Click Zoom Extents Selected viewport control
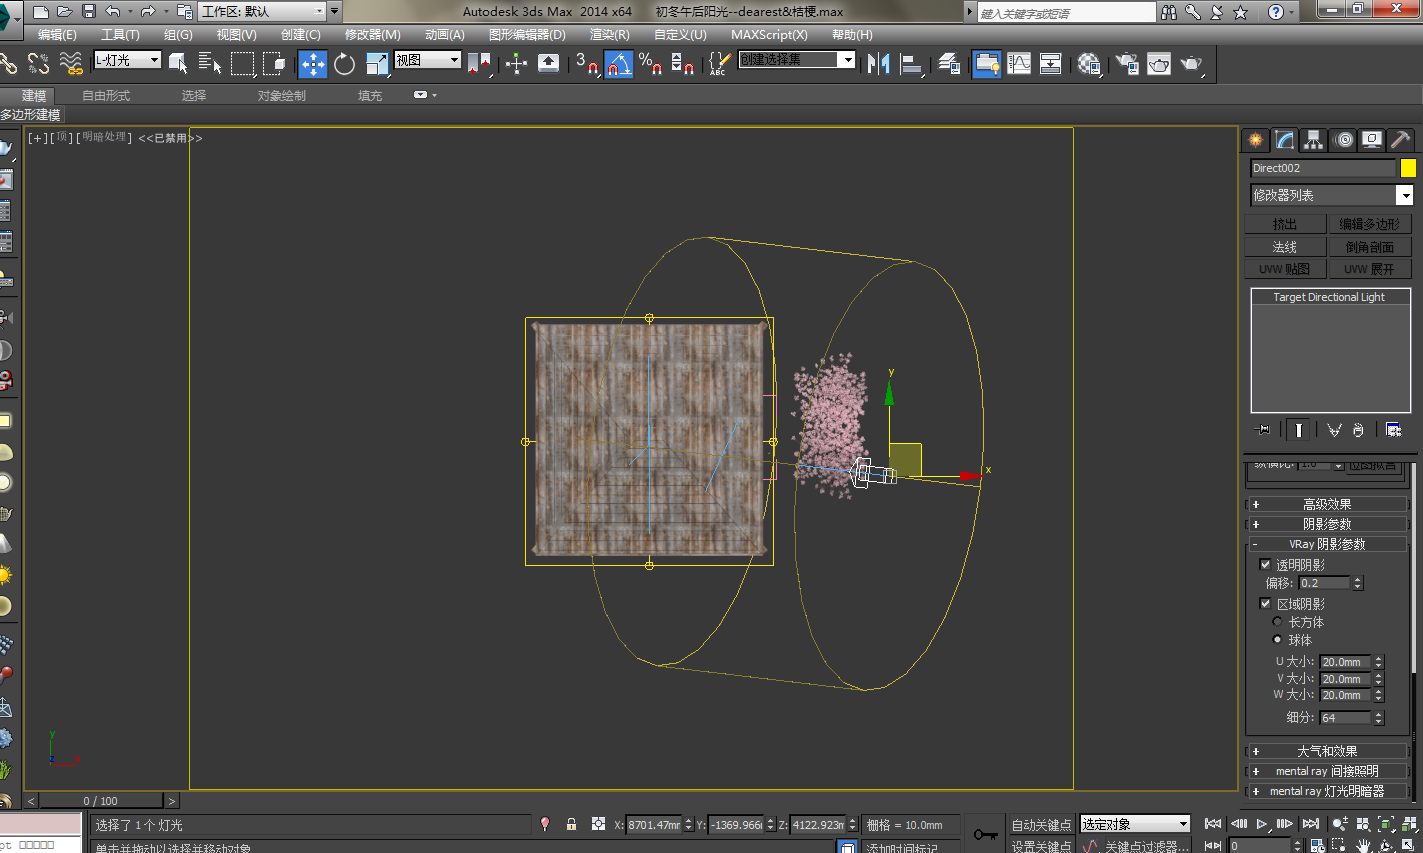Screen dimensions: 1423x853 (x=1387, y=824)
